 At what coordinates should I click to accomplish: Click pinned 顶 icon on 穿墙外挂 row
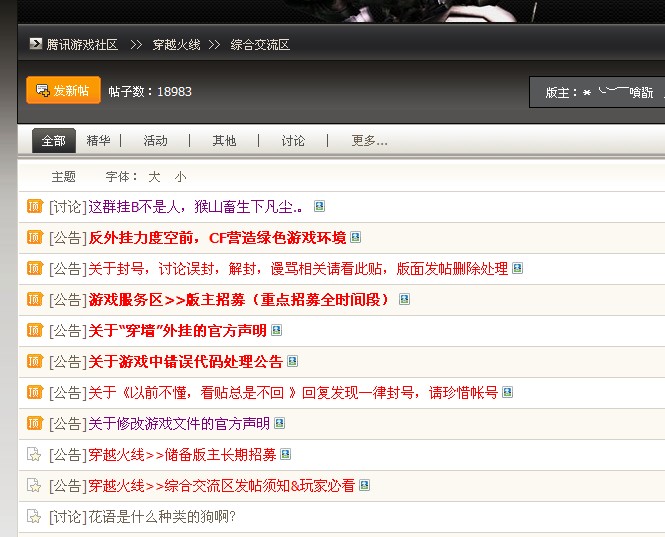(35, 330)
